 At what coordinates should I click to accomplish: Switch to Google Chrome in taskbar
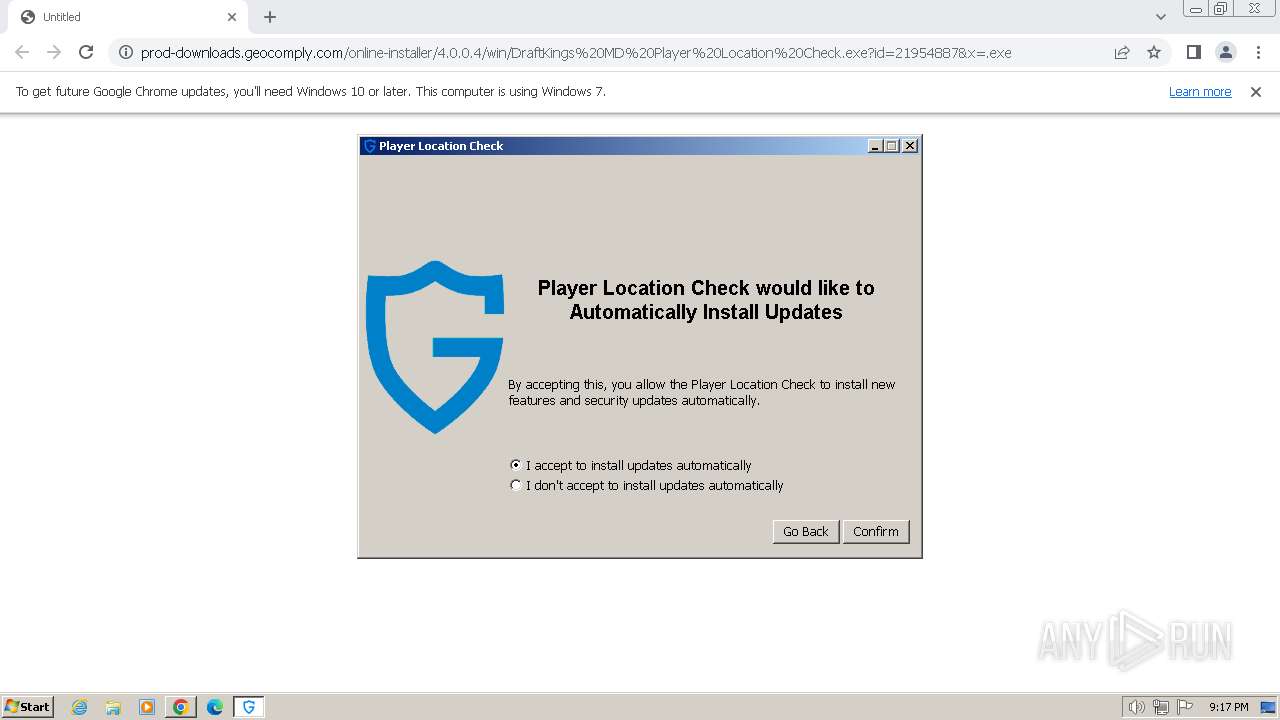(181, 707)
